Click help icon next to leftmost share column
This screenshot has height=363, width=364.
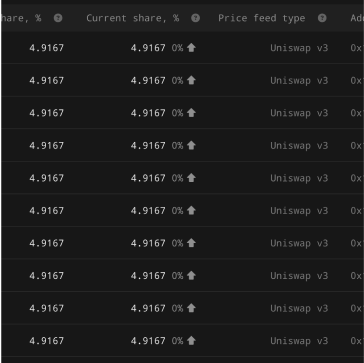pyautogui.click(x=58, y=18)
